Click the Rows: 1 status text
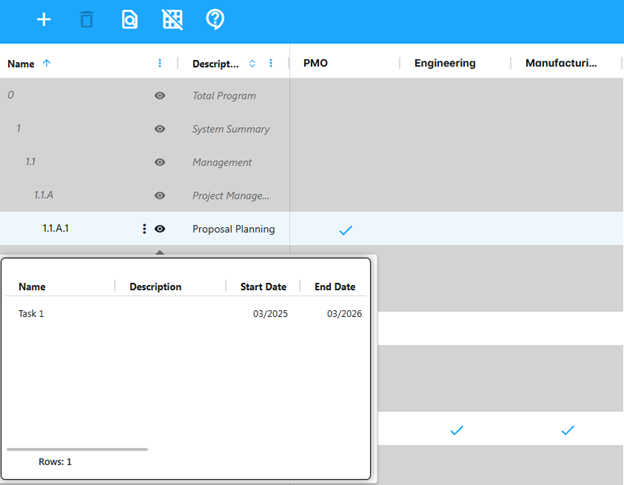This screenshot has height=485, width=624. (55, 462)
